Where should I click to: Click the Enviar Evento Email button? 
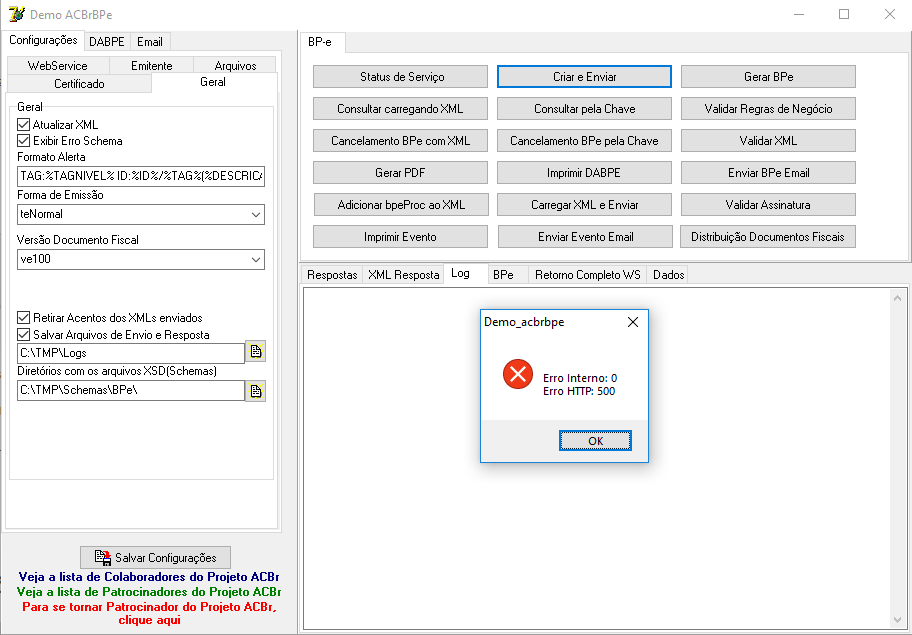[x=586, y=237]
